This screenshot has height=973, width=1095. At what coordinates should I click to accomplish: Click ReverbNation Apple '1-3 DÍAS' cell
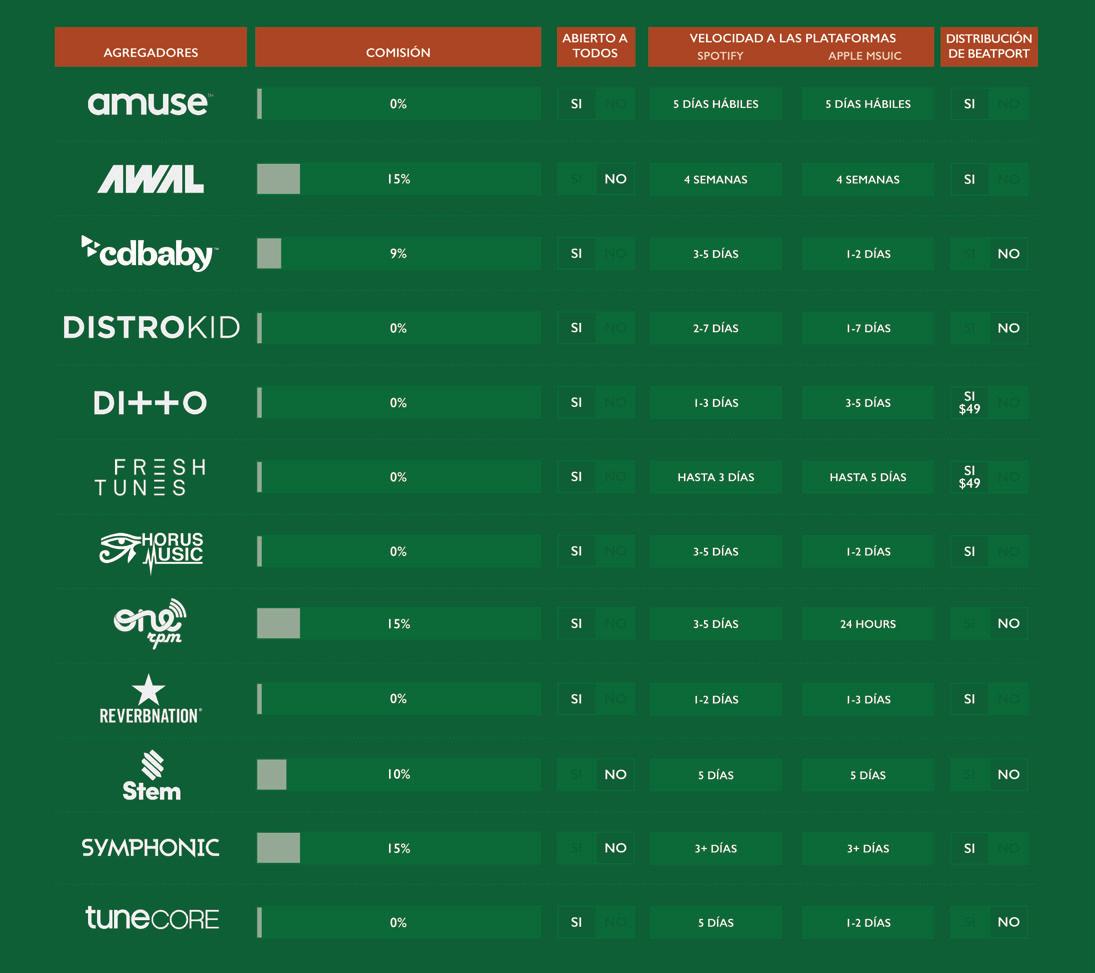coord(868,698)
